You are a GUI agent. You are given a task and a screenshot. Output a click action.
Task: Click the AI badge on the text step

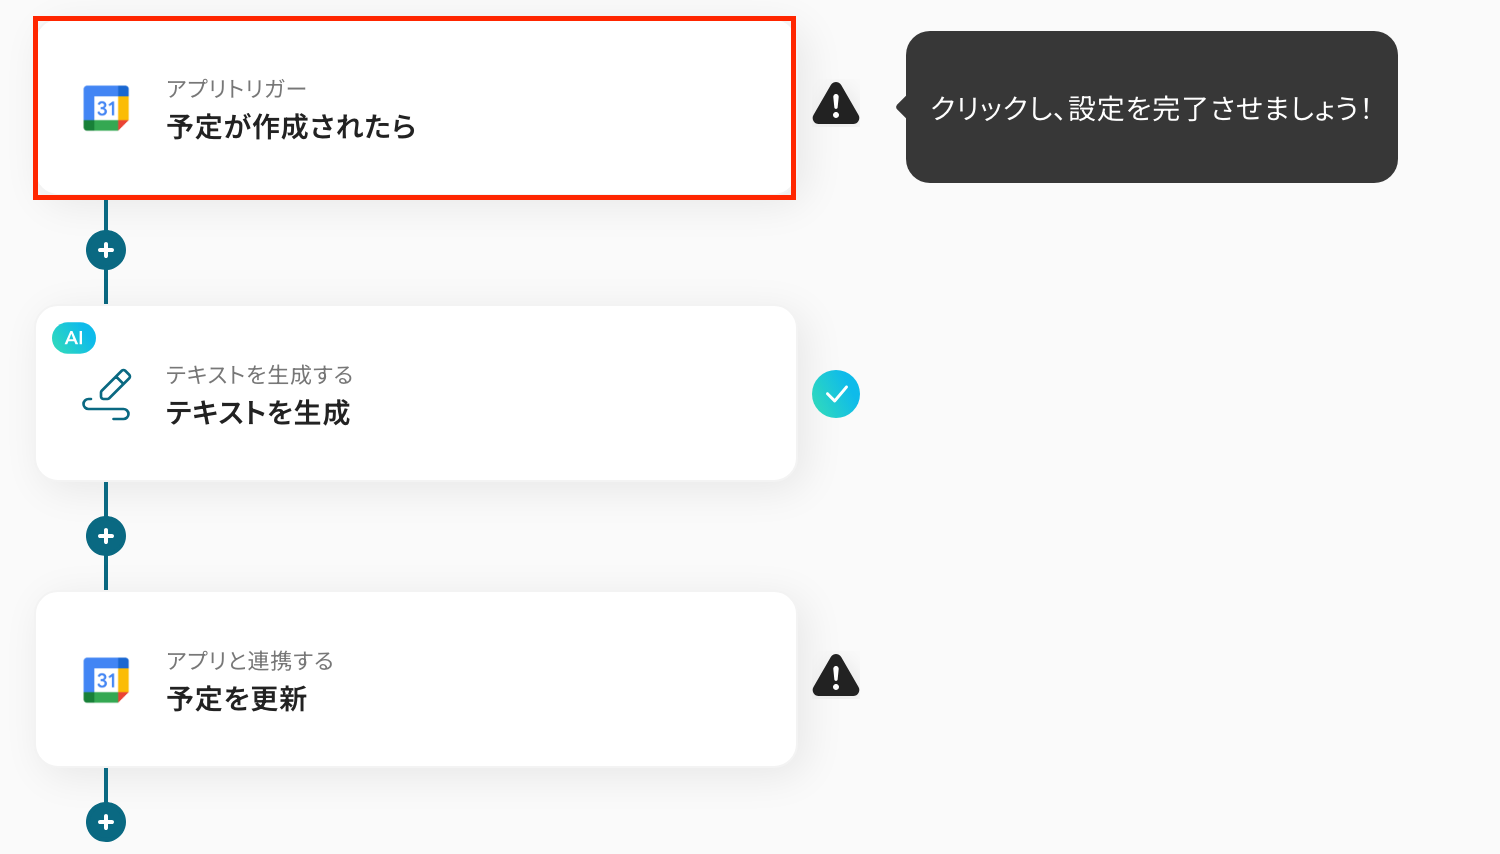(74, 338)
